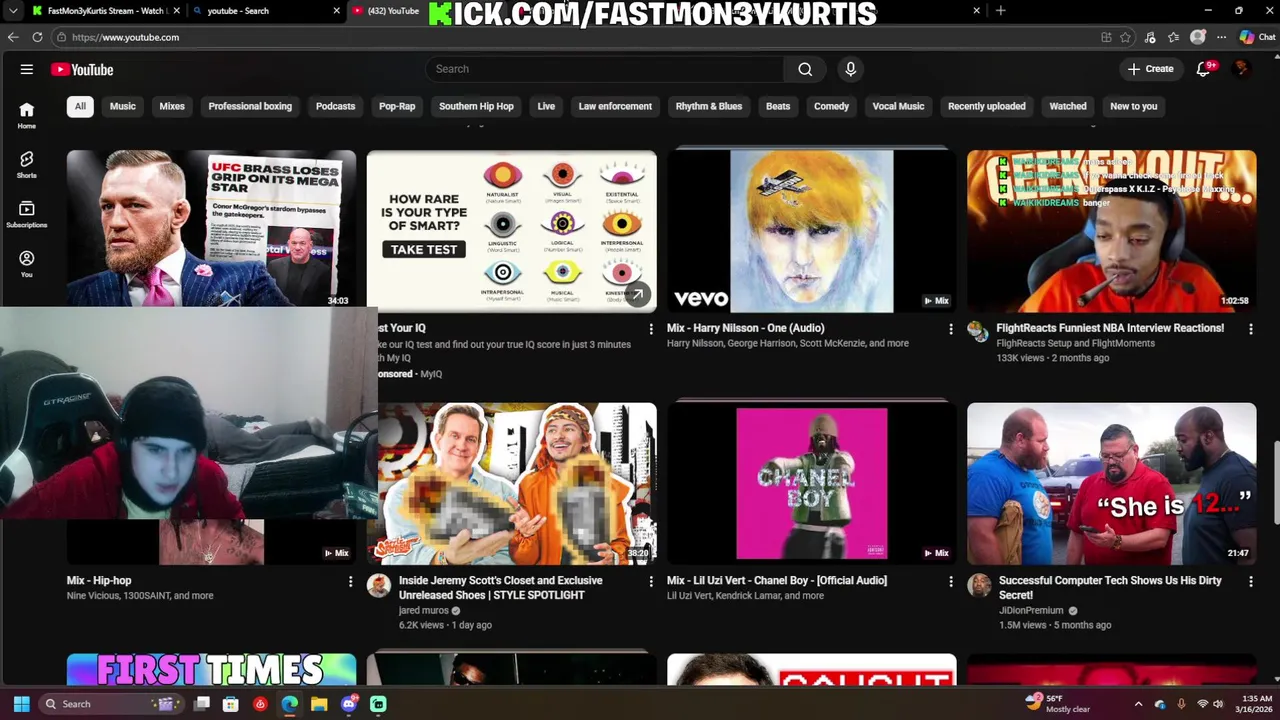The height and width of the screenshot is (720, 1280).
Task: Start voice search with microphone icon
Action: pyautogui.click(x=851, y=69)
